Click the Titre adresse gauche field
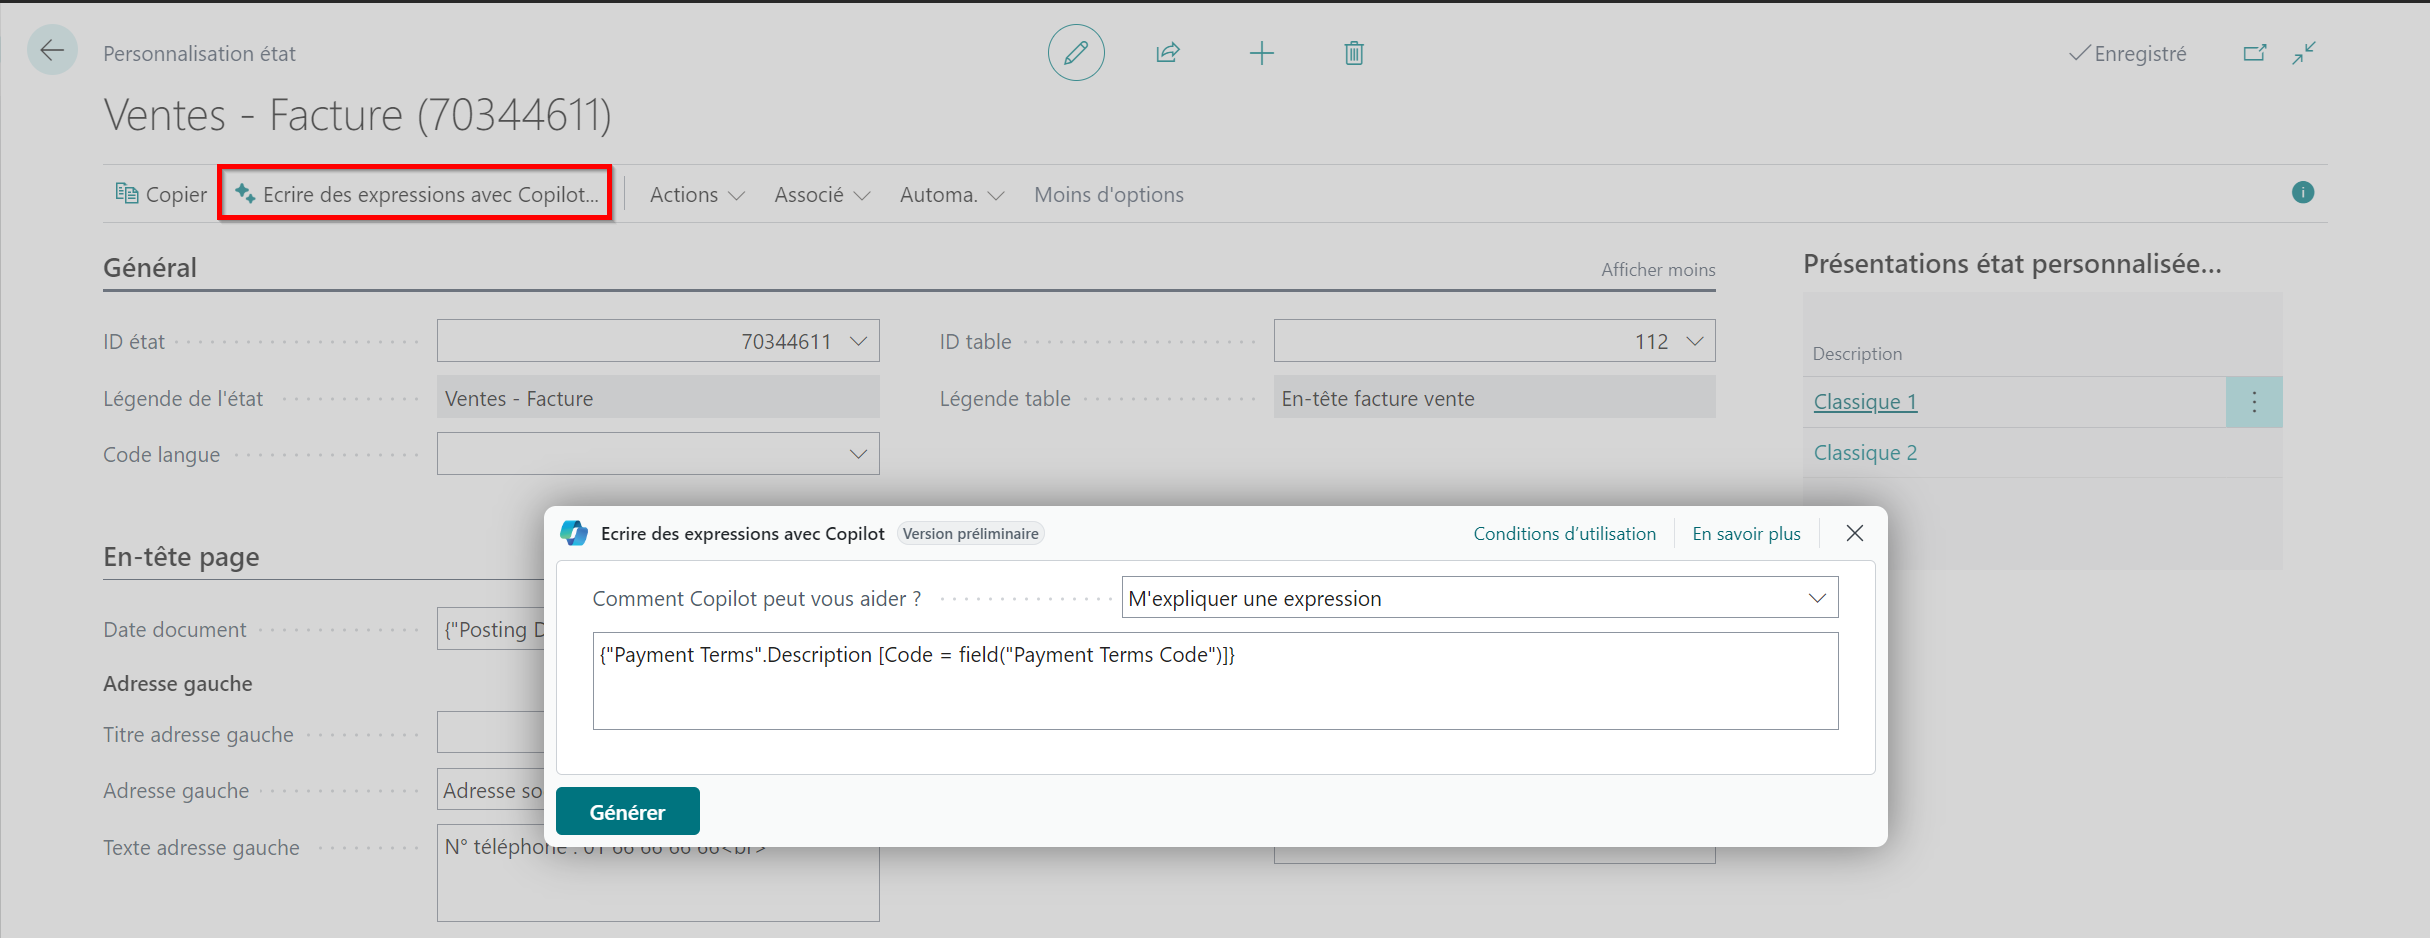 tap(491, 733)
